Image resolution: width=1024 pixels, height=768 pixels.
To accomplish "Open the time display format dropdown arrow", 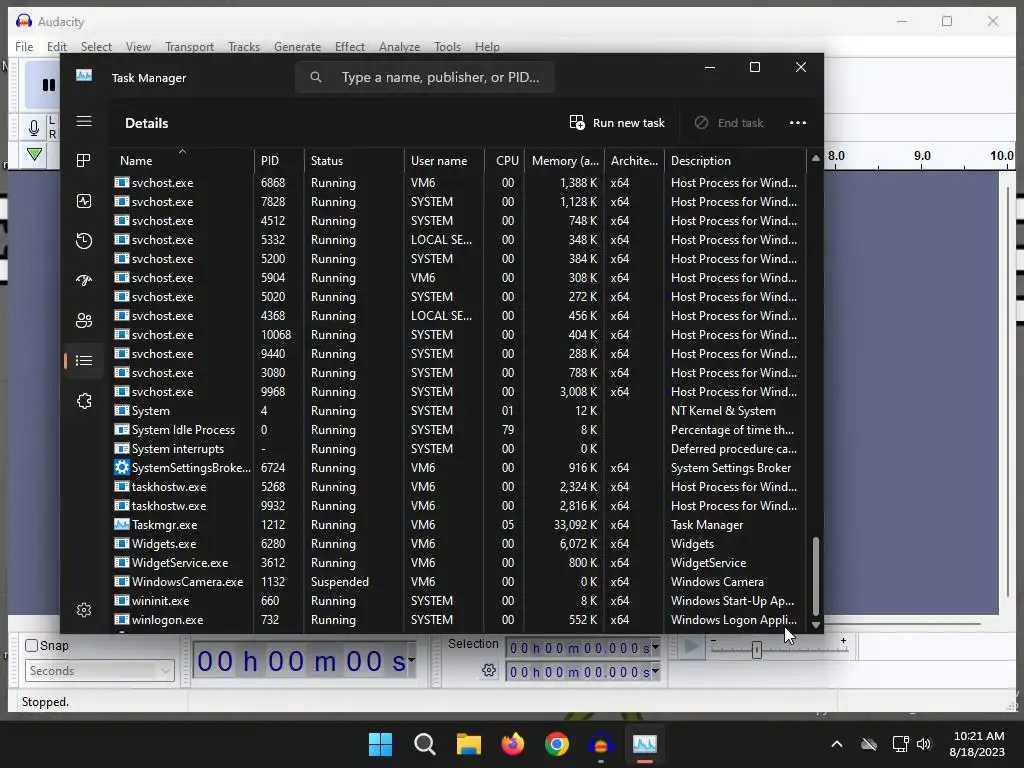I will point(411,660).
